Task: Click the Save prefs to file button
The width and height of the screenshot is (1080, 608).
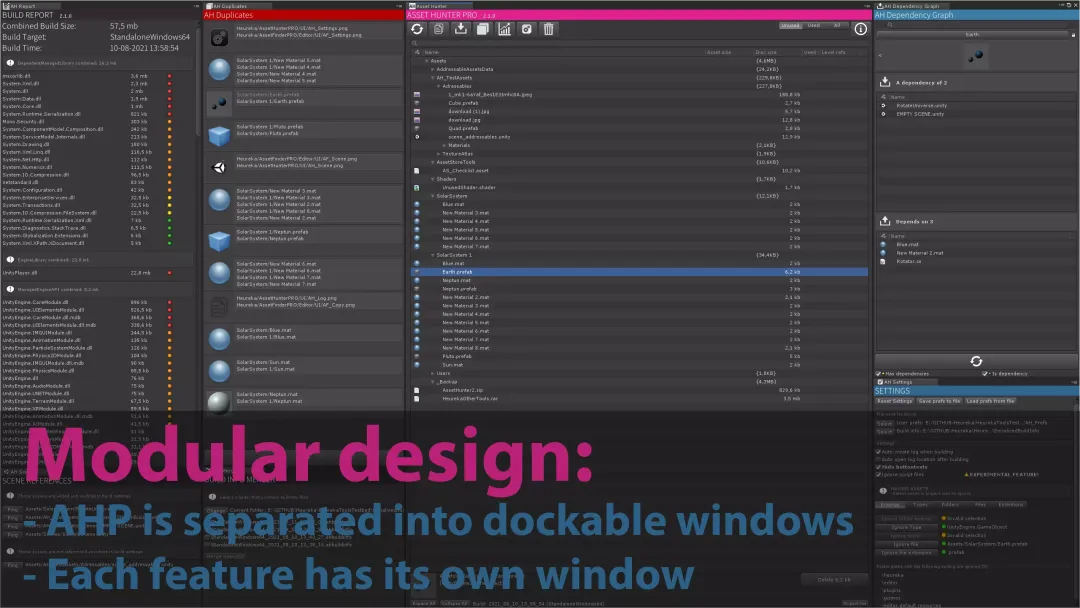Action: coord(939,401)
